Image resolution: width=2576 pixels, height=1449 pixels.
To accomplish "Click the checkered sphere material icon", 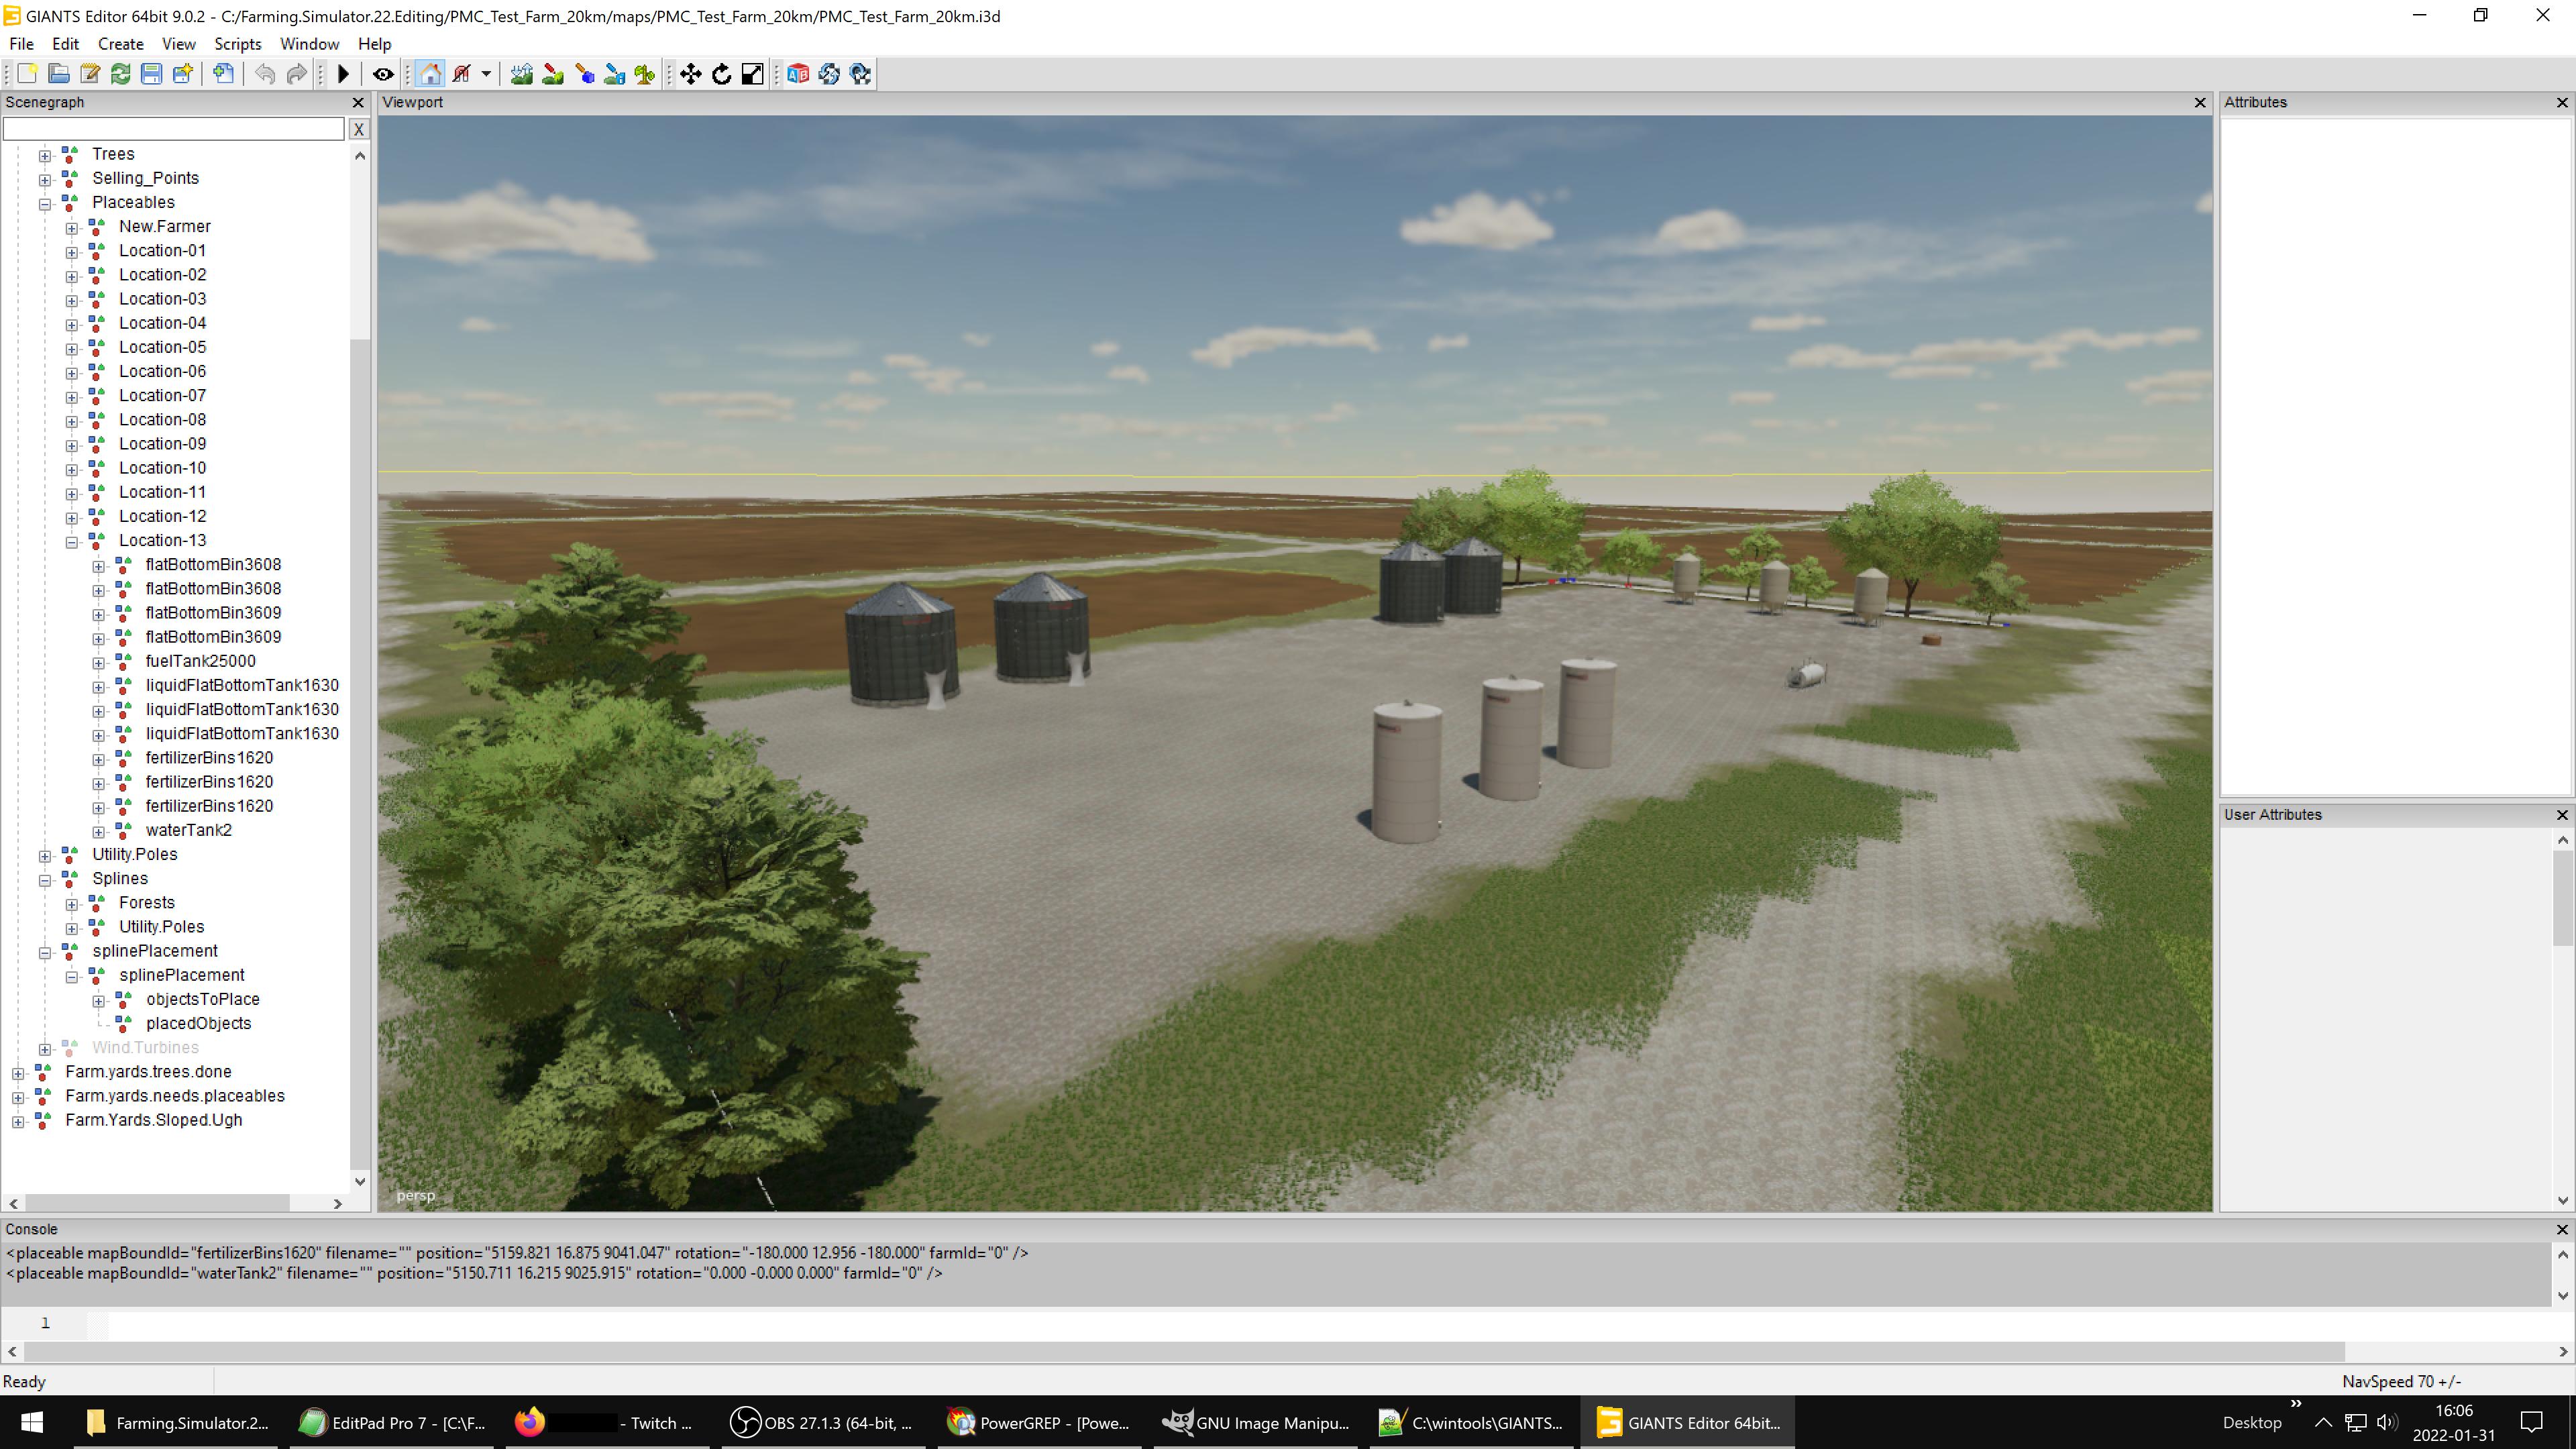I will point(860,74).
